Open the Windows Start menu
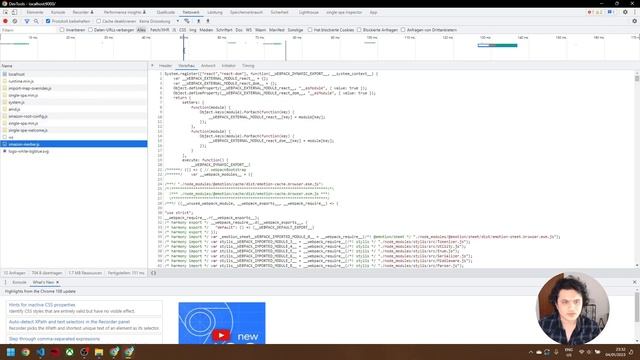This screenshot has height=360, width=640. point(11,352)
